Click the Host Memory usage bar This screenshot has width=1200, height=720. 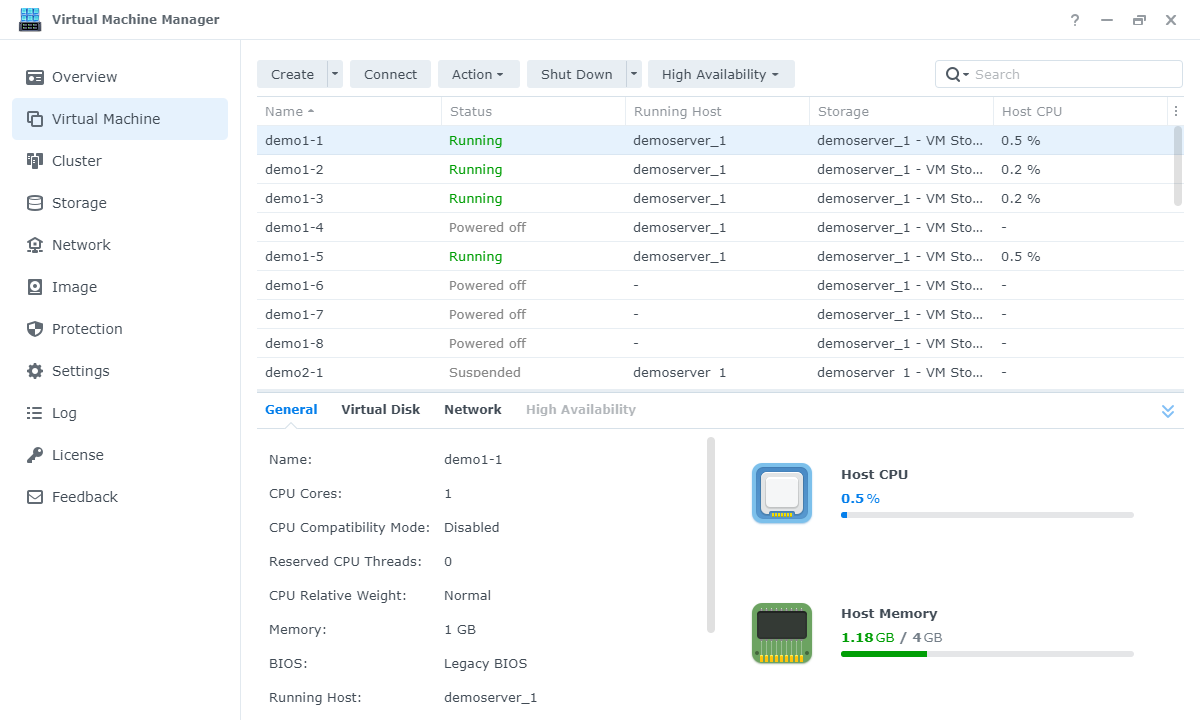[x=987, y=654]
